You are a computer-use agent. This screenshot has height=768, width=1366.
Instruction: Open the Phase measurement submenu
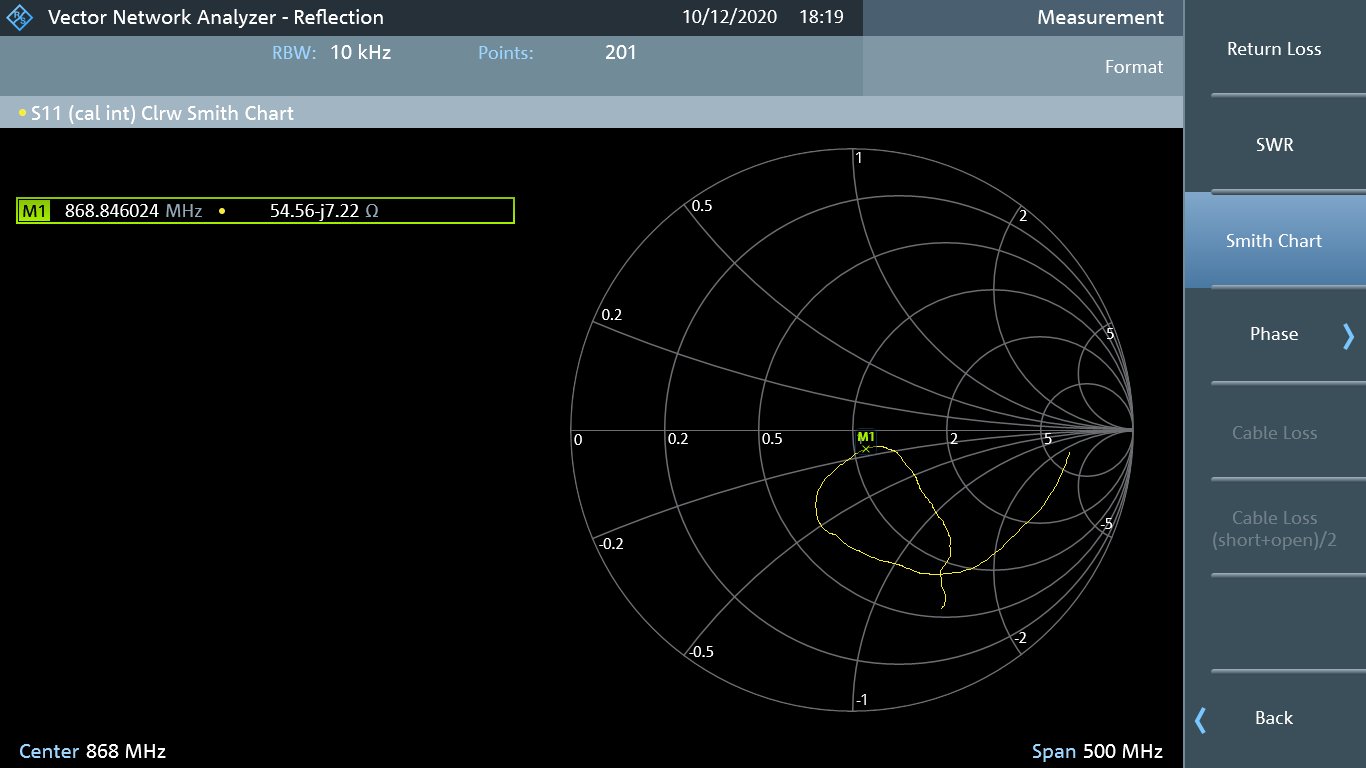point(1274,334)
